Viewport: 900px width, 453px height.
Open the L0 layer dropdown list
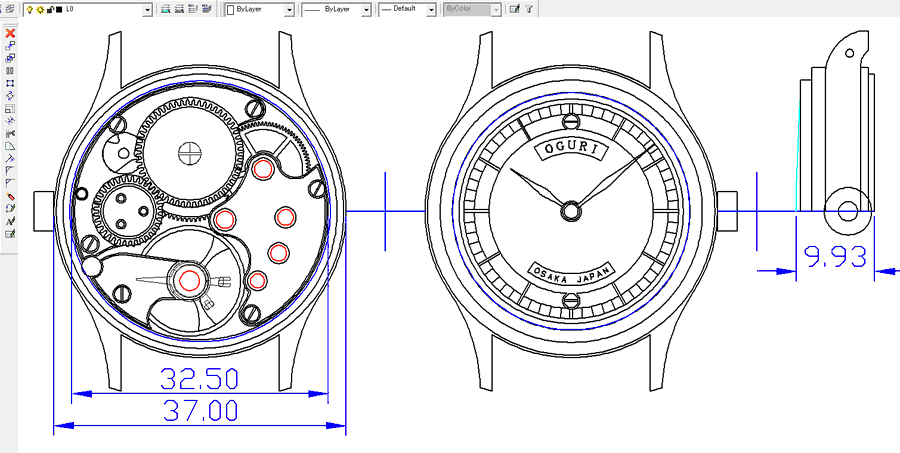pyautogui.click(x=148, y=9)
